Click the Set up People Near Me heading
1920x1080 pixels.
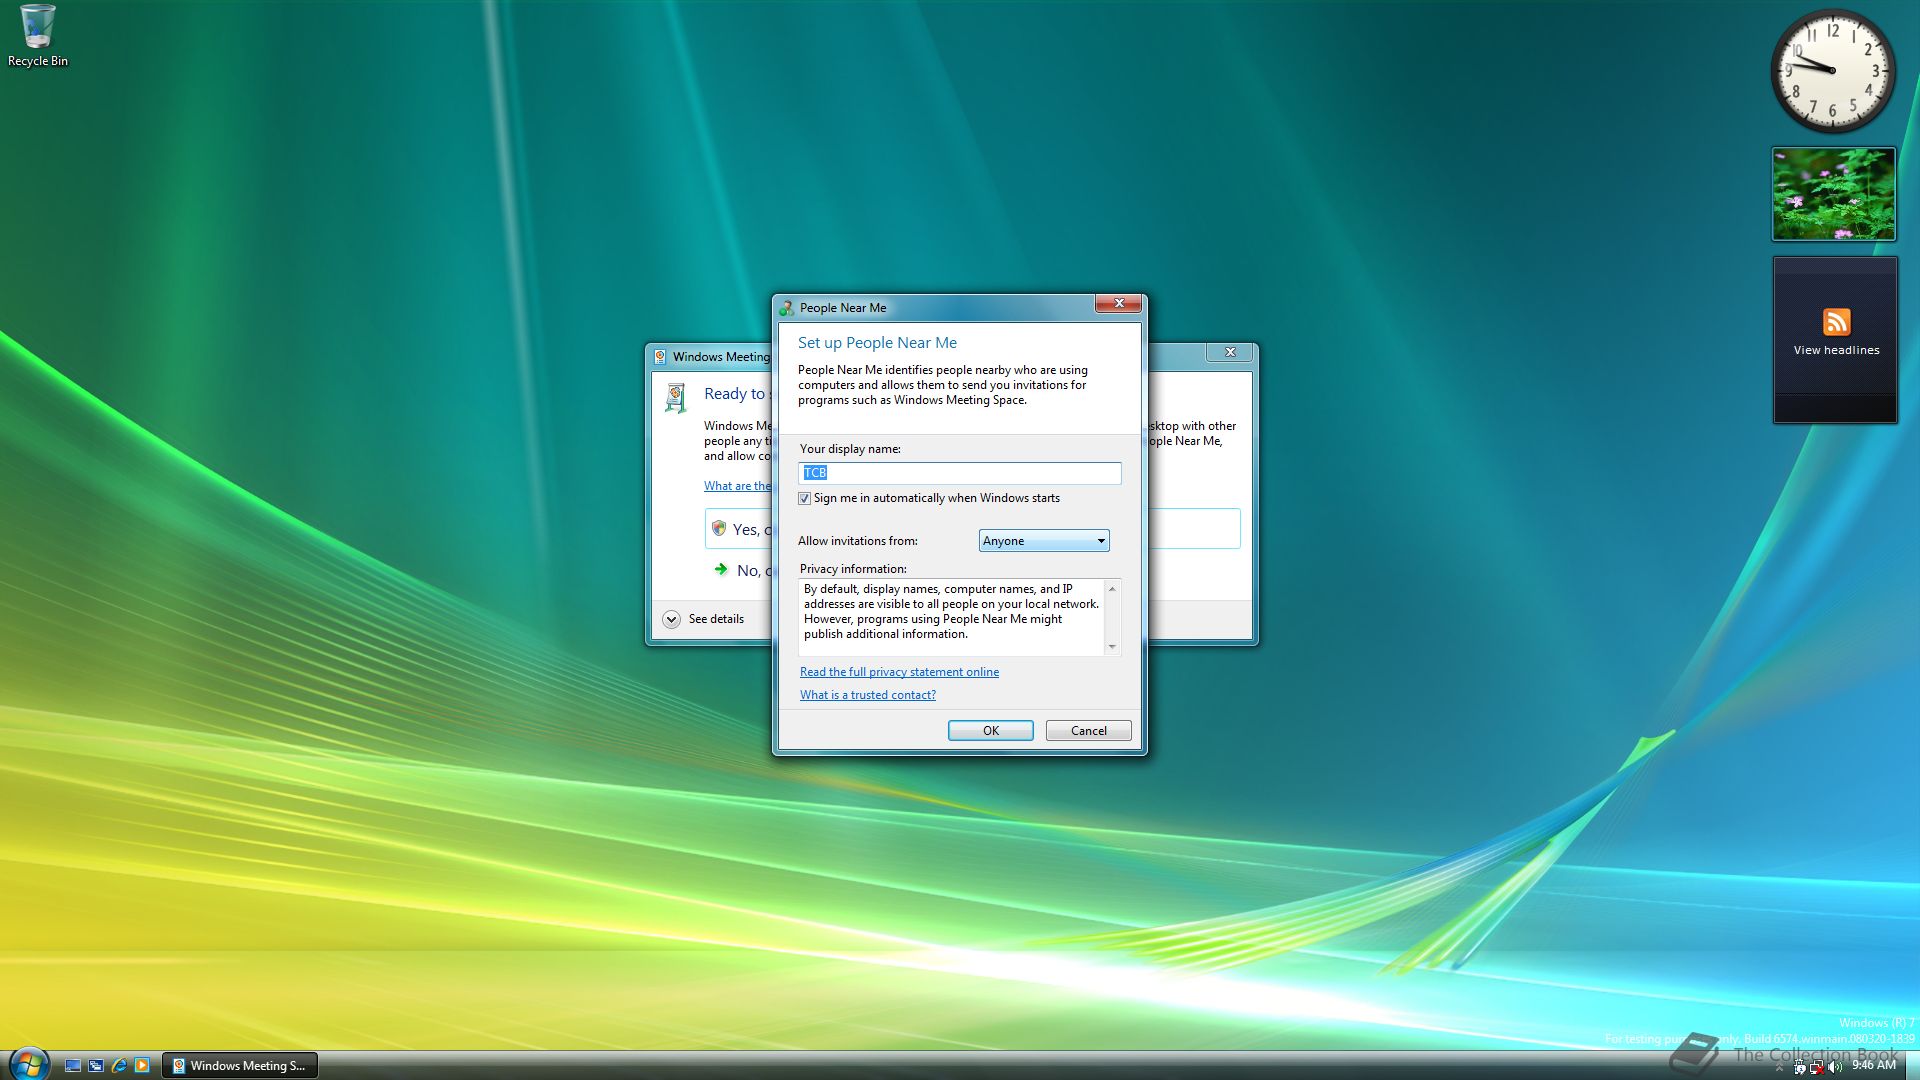pyautogui.click(x=877, y=343)
